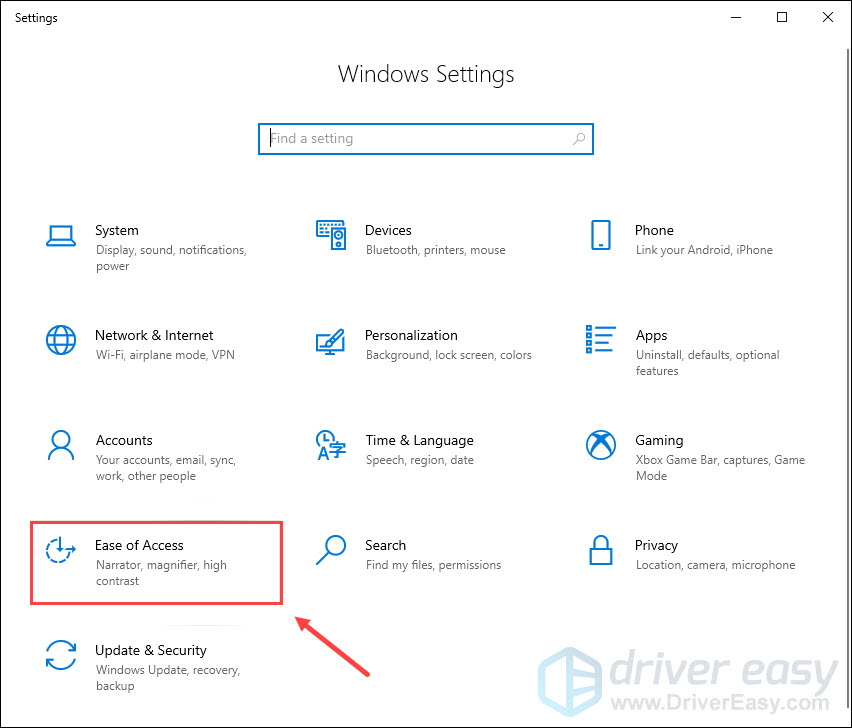Select the Search magnifier category icon
This screenshot has height=728, width=852.
331,550
